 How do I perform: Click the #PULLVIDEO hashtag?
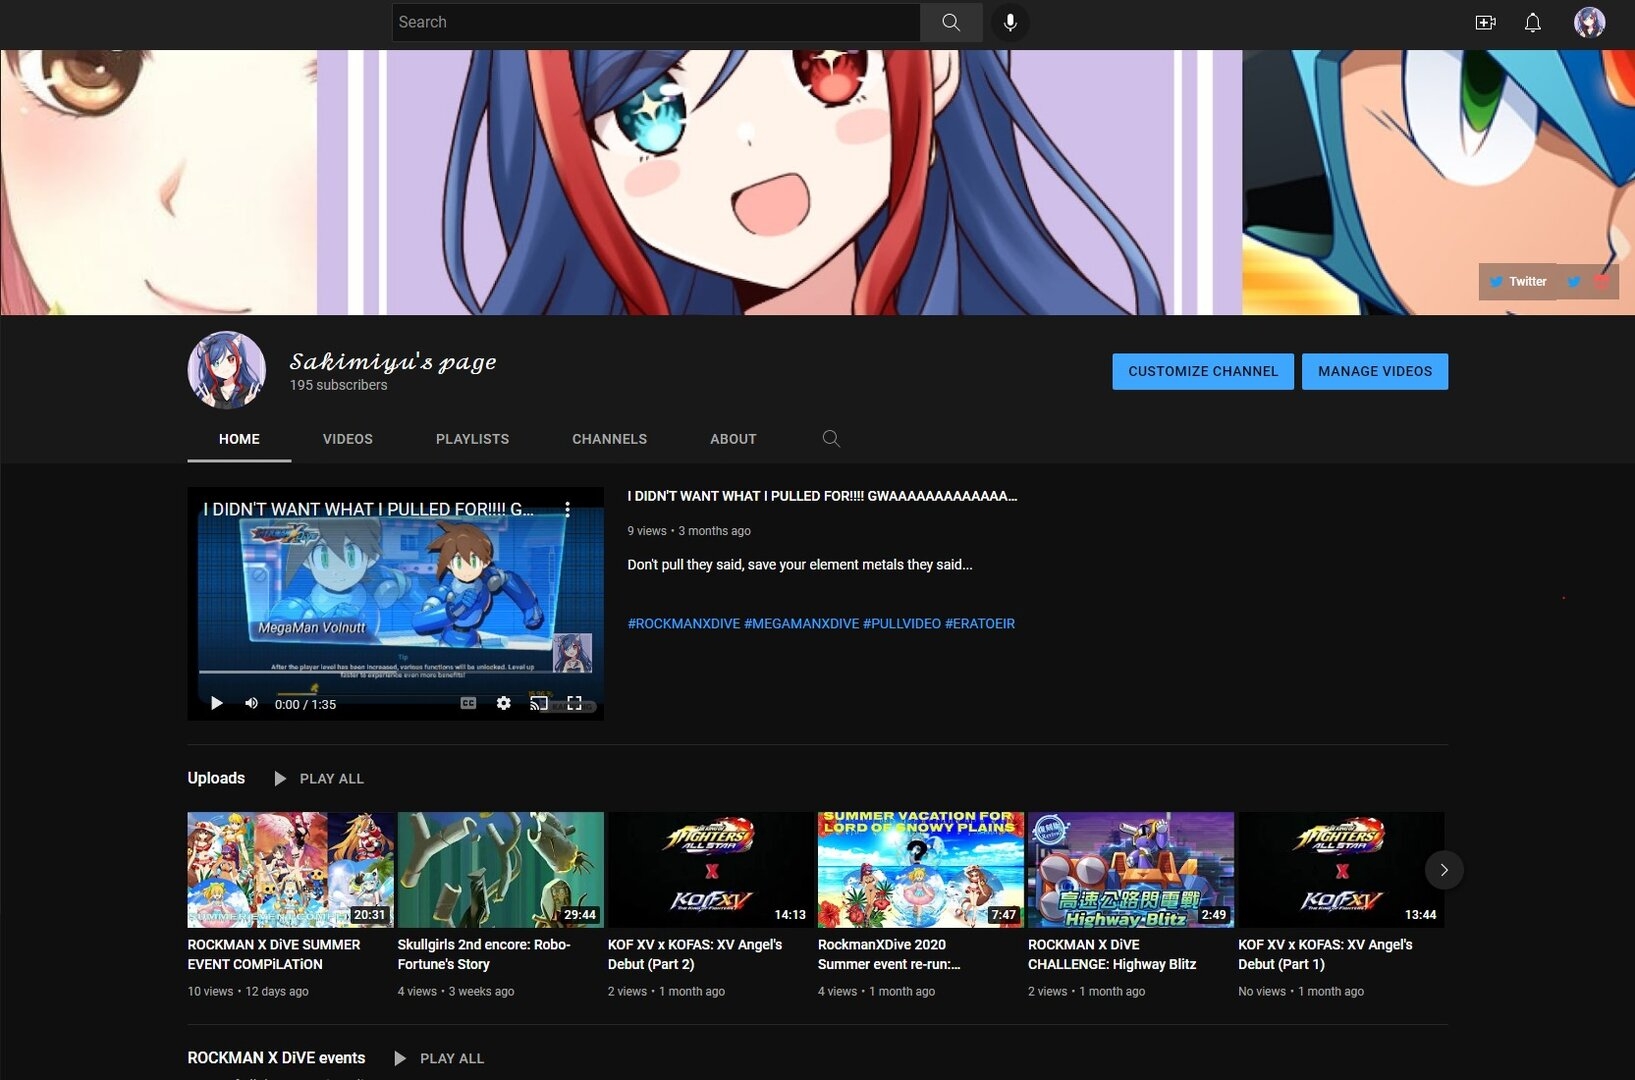pyautogui.click(x=902, y=623)
